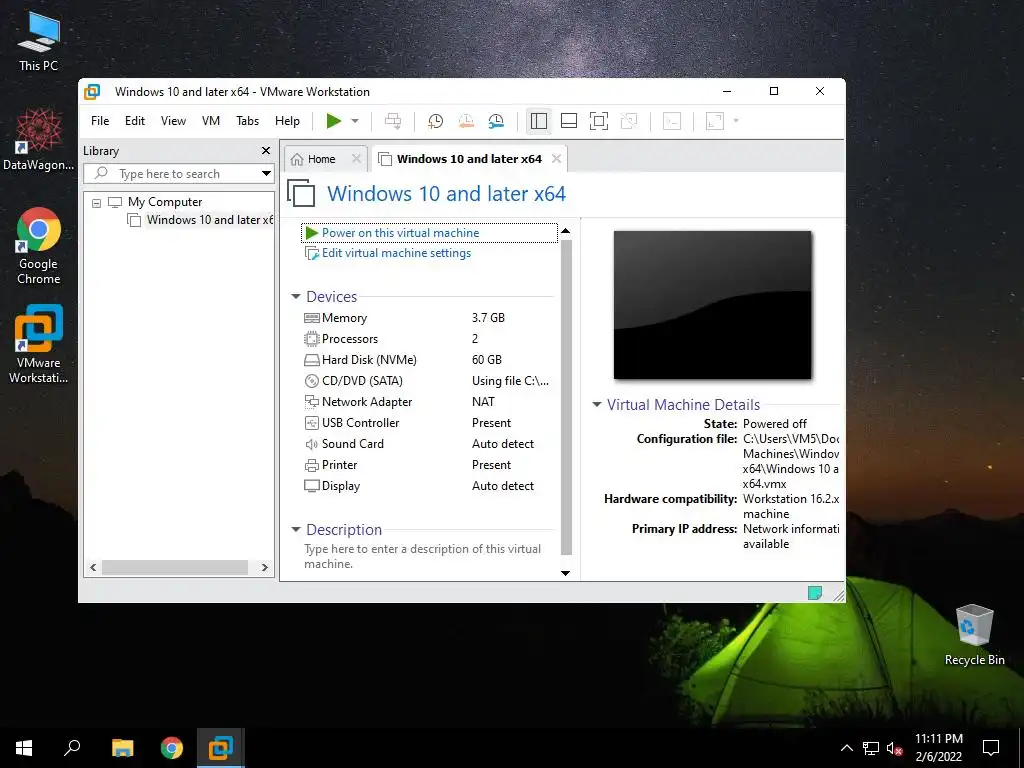Click the green Power On toolbar button
This screenshot has width=1024, height=768.
point(334,121)
